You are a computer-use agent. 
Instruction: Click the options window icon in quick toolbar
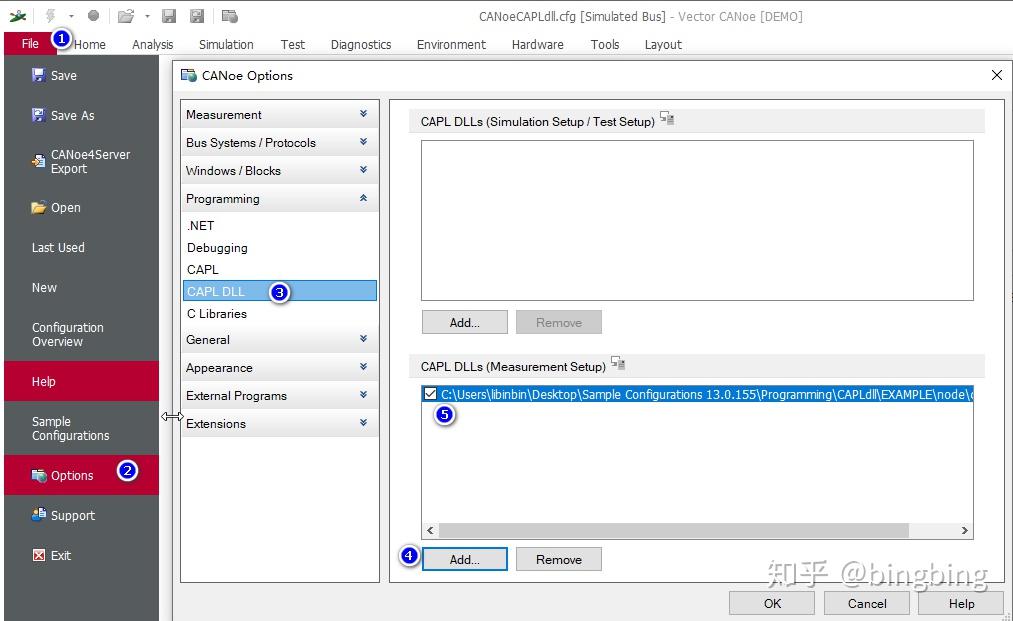tap(229, 16)
